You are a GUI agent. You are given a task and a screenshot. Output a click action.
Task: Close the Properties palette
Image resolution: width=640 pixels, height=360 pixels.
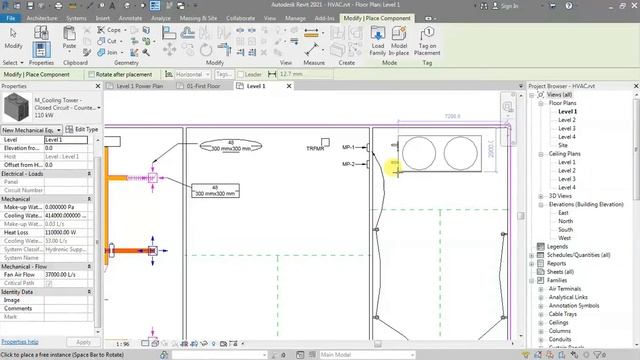coord(98,86)
